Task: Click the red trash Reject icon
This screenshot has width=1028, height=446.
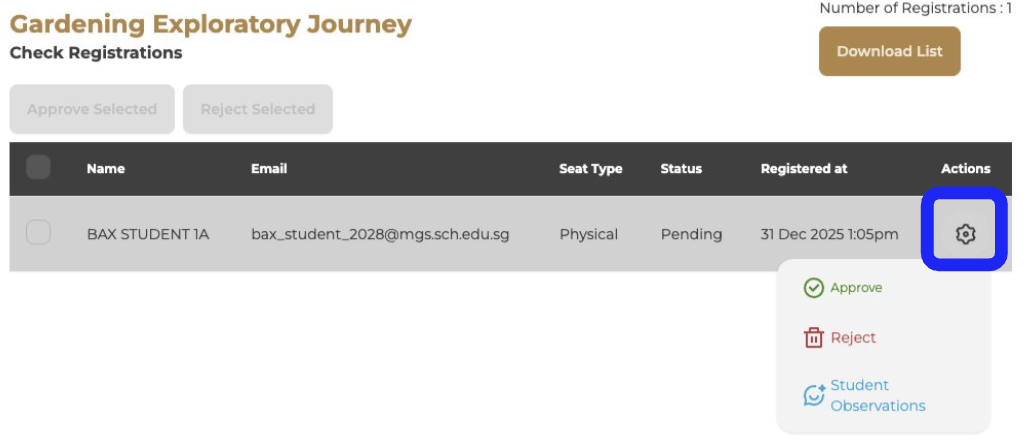Action: (x=814, y=338)
